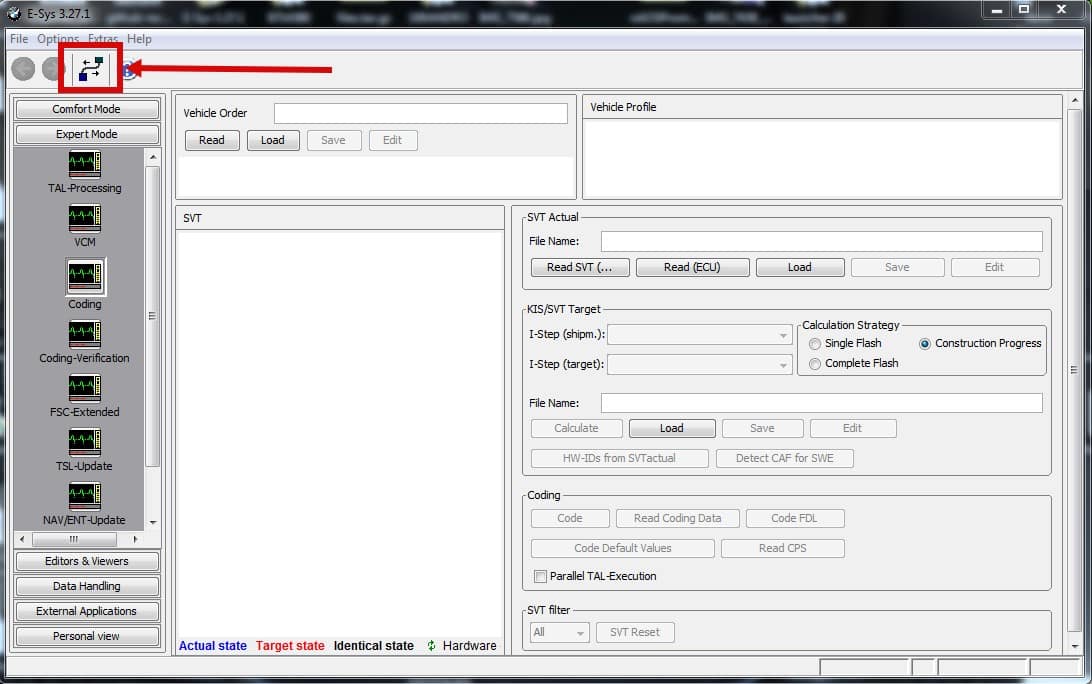This screenshot has height=684, width=1092.
Task: Select the Complete Flash radio button
Action: point(815,364)
